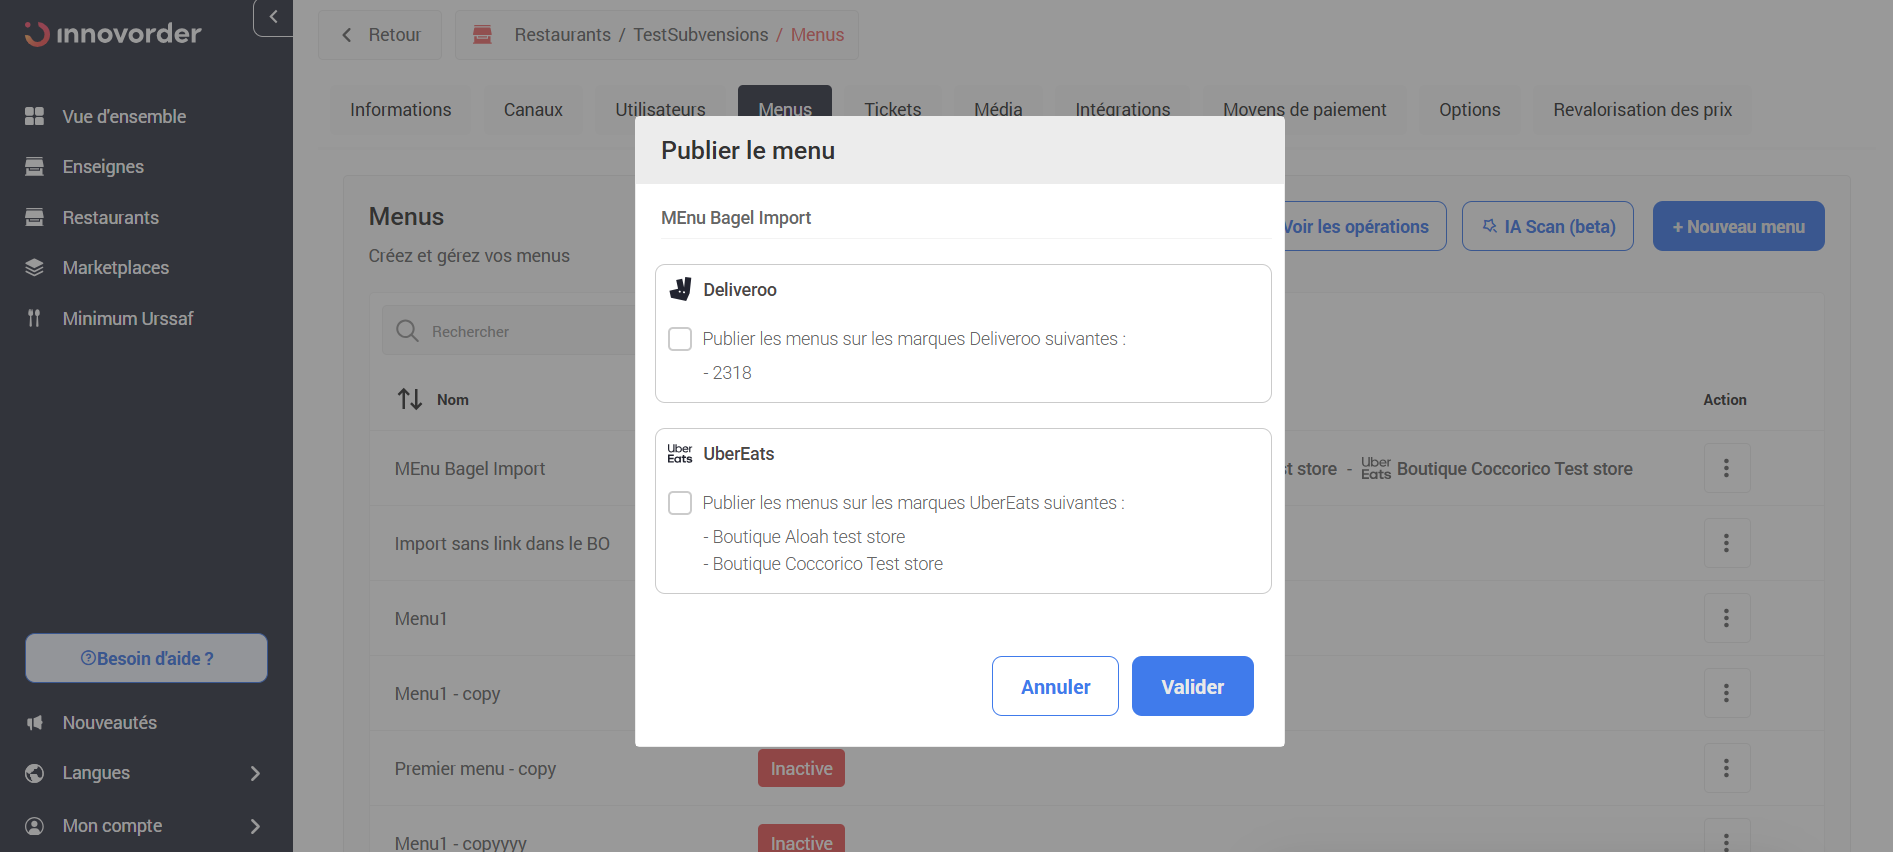Screen dimensions: 1893x852
Task: Click the Vue d'ensemble dashboard icon
Action: click(x=34, y=116)
